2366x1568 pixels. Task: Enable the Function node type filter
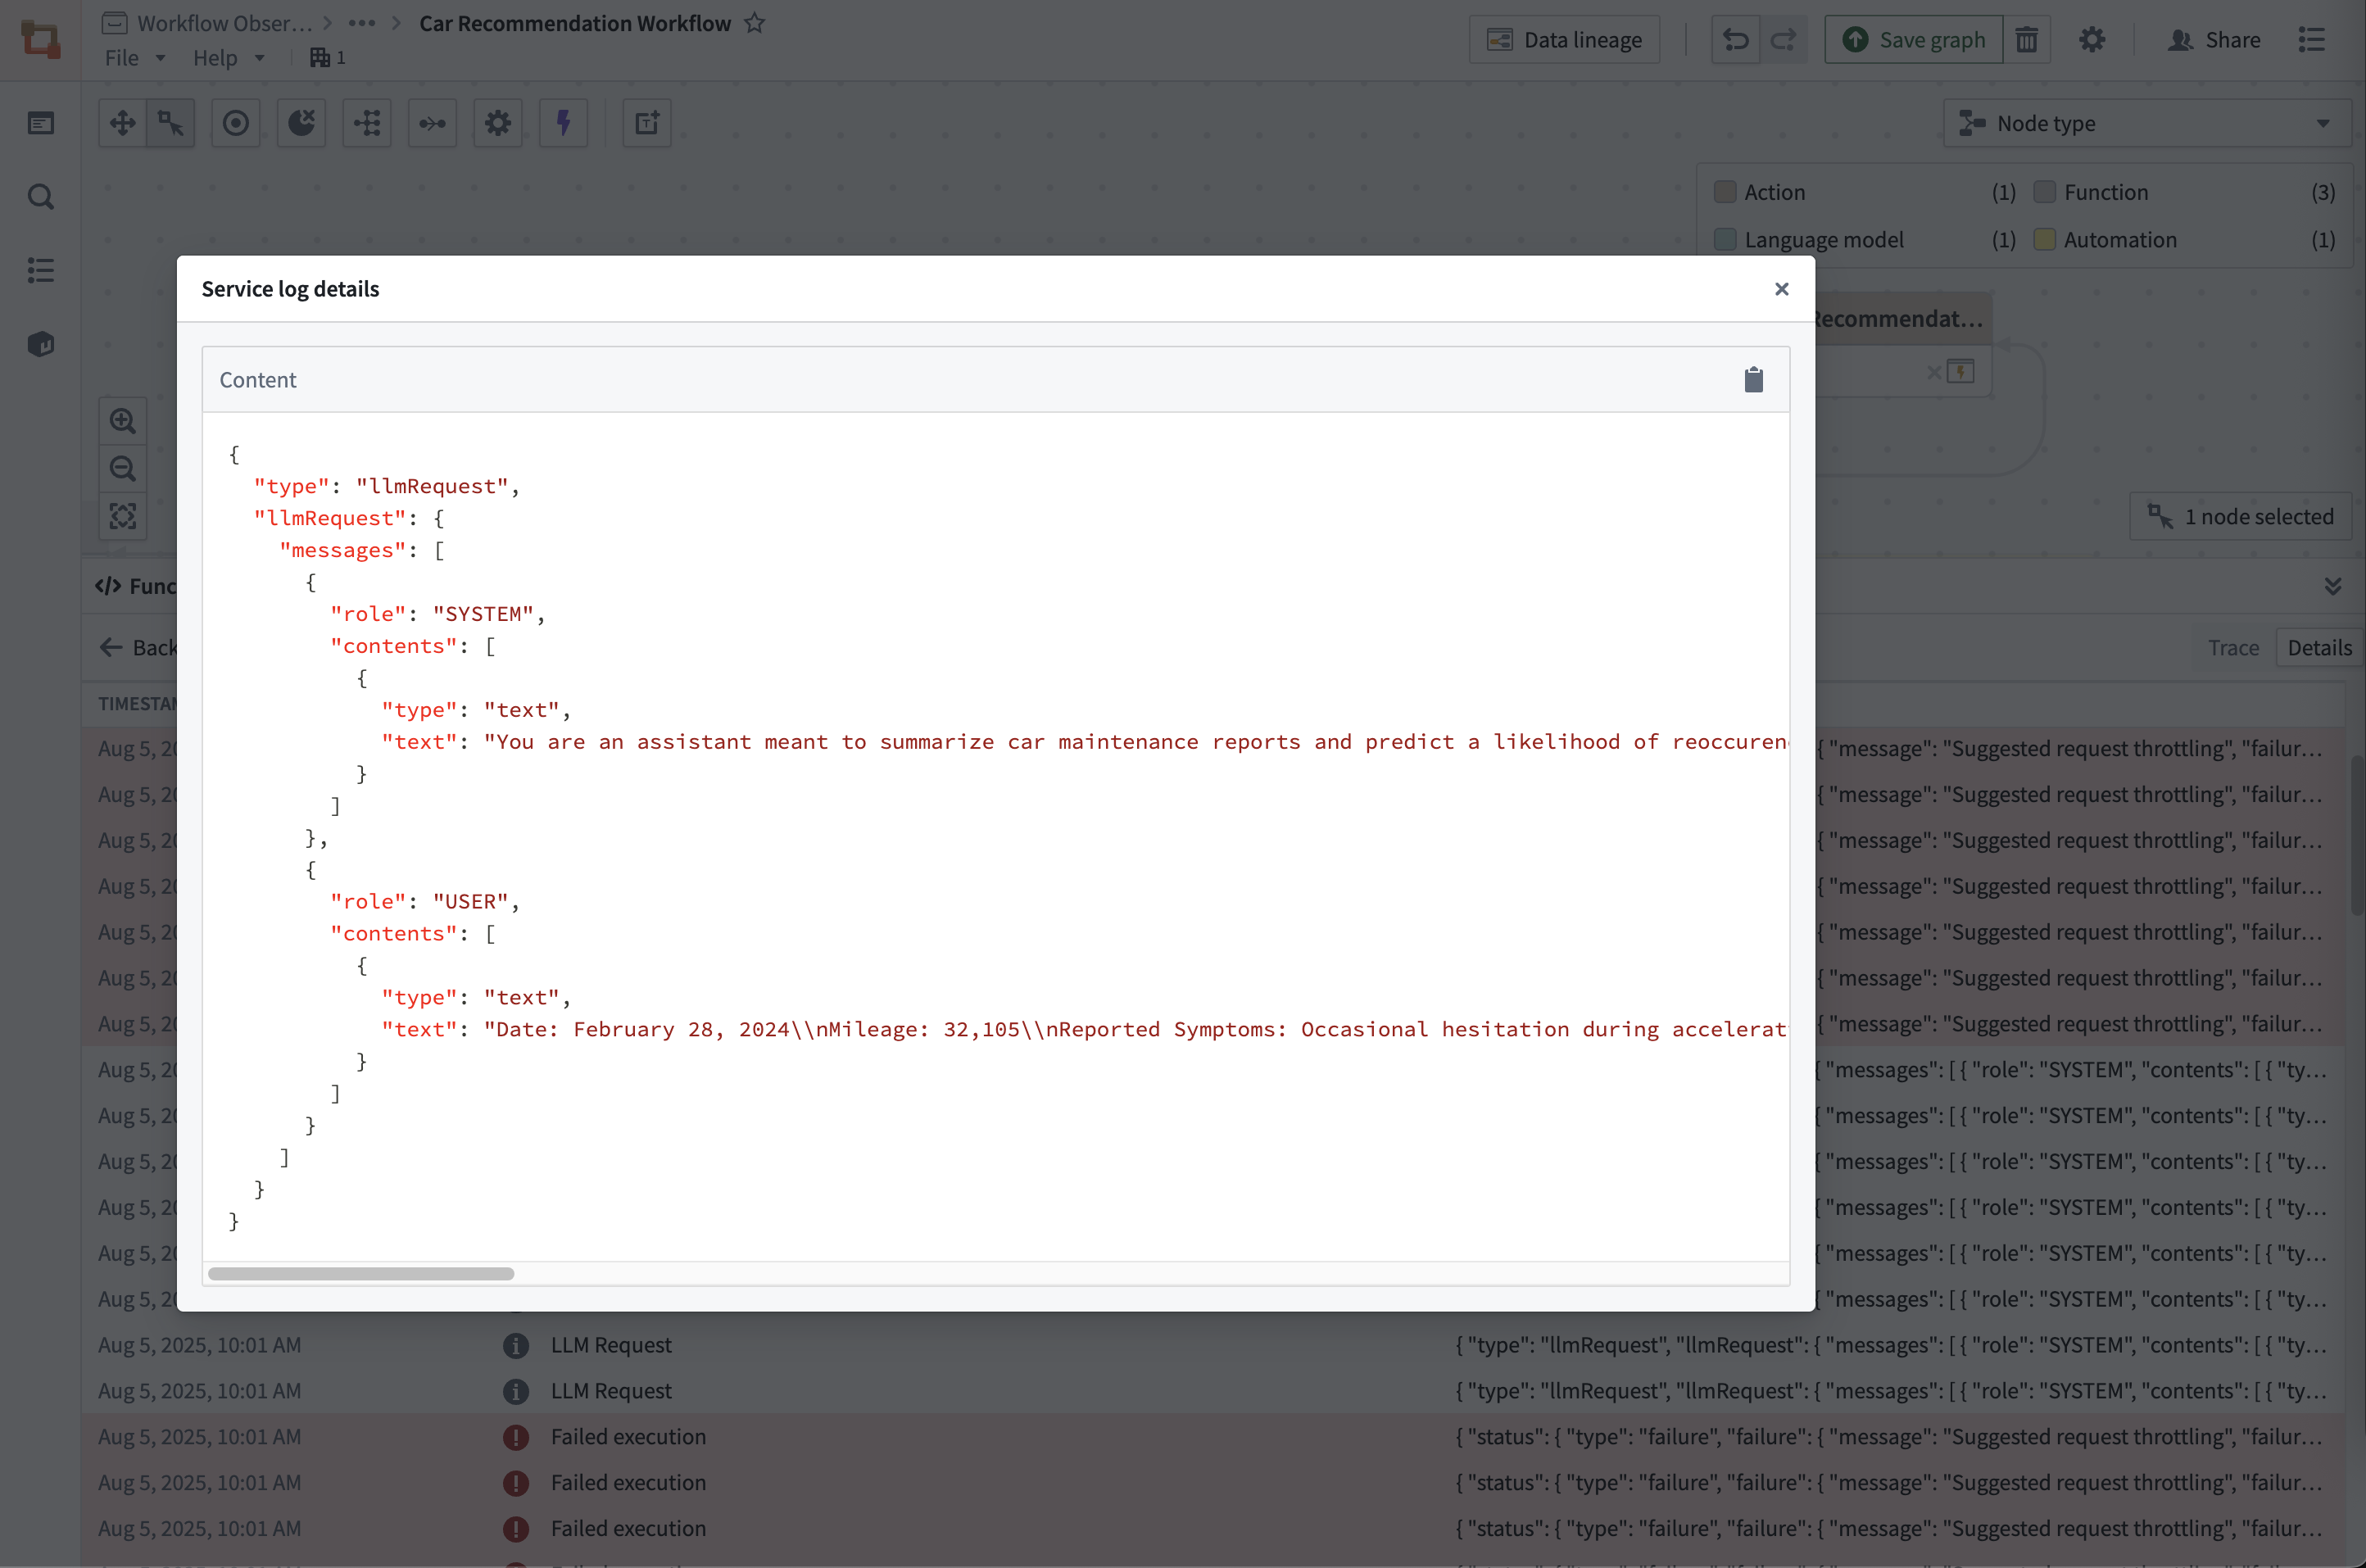click(x=2046, y=191)
